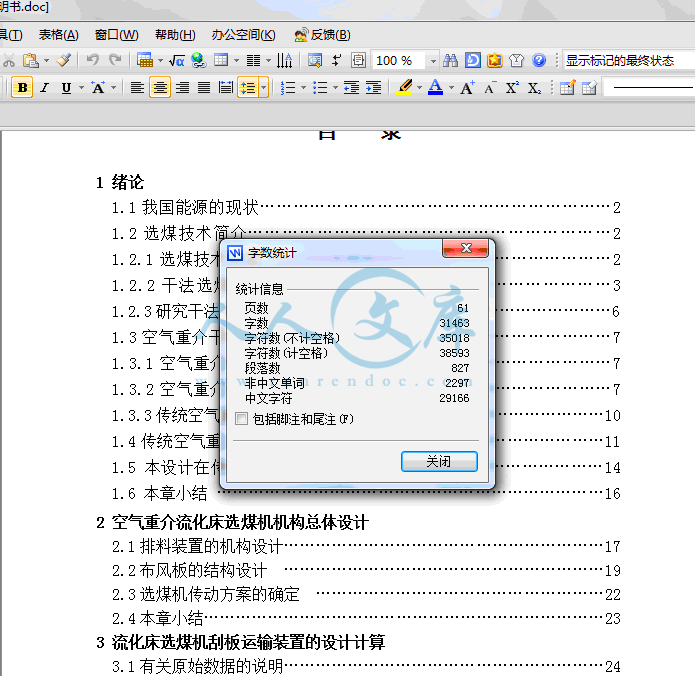
Task: Click the distributed alignment icon
Action: tap(226, 88)
